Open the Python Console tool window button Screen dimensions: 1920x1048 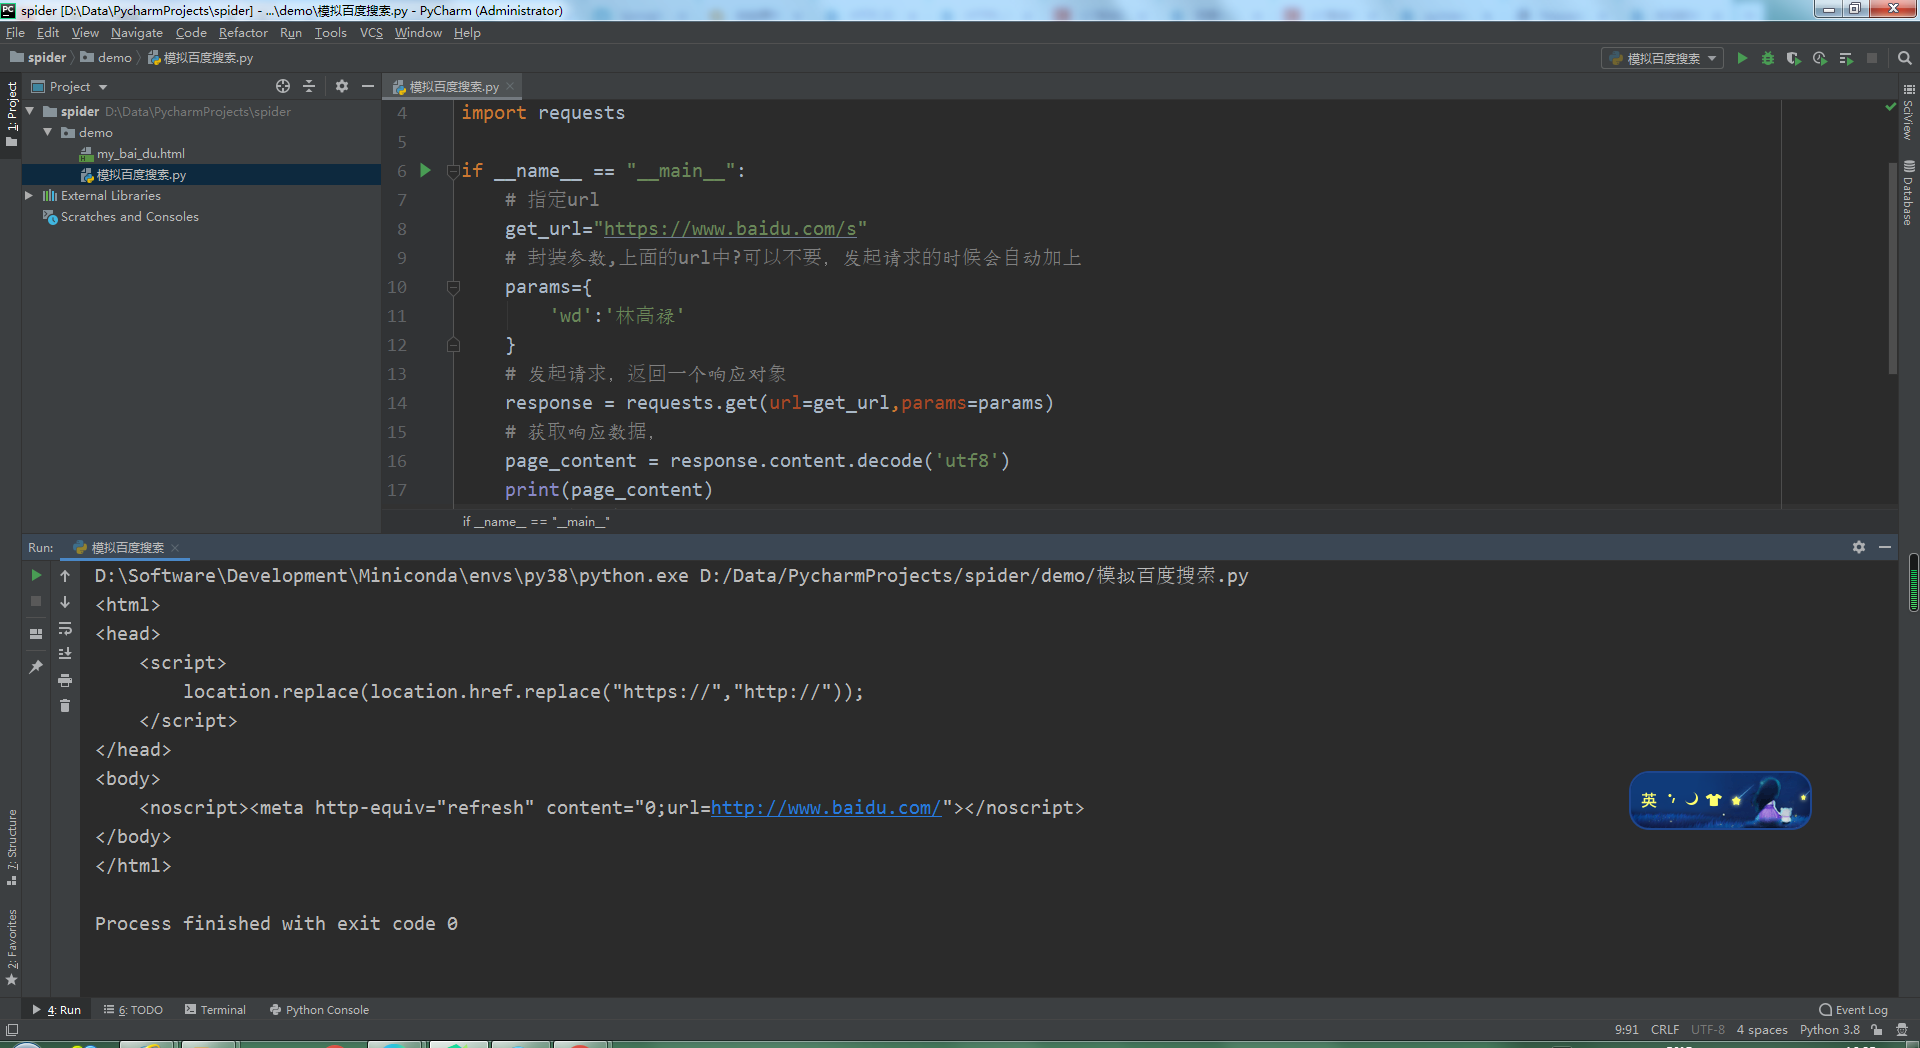319,1010
